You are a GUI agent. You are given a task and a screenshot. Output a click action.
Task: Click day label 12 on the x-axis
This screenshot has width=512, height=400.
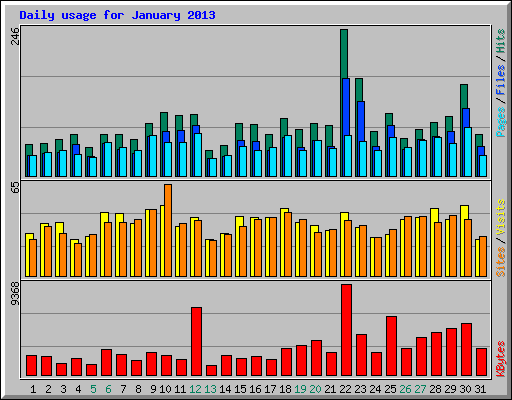[195, 389]
